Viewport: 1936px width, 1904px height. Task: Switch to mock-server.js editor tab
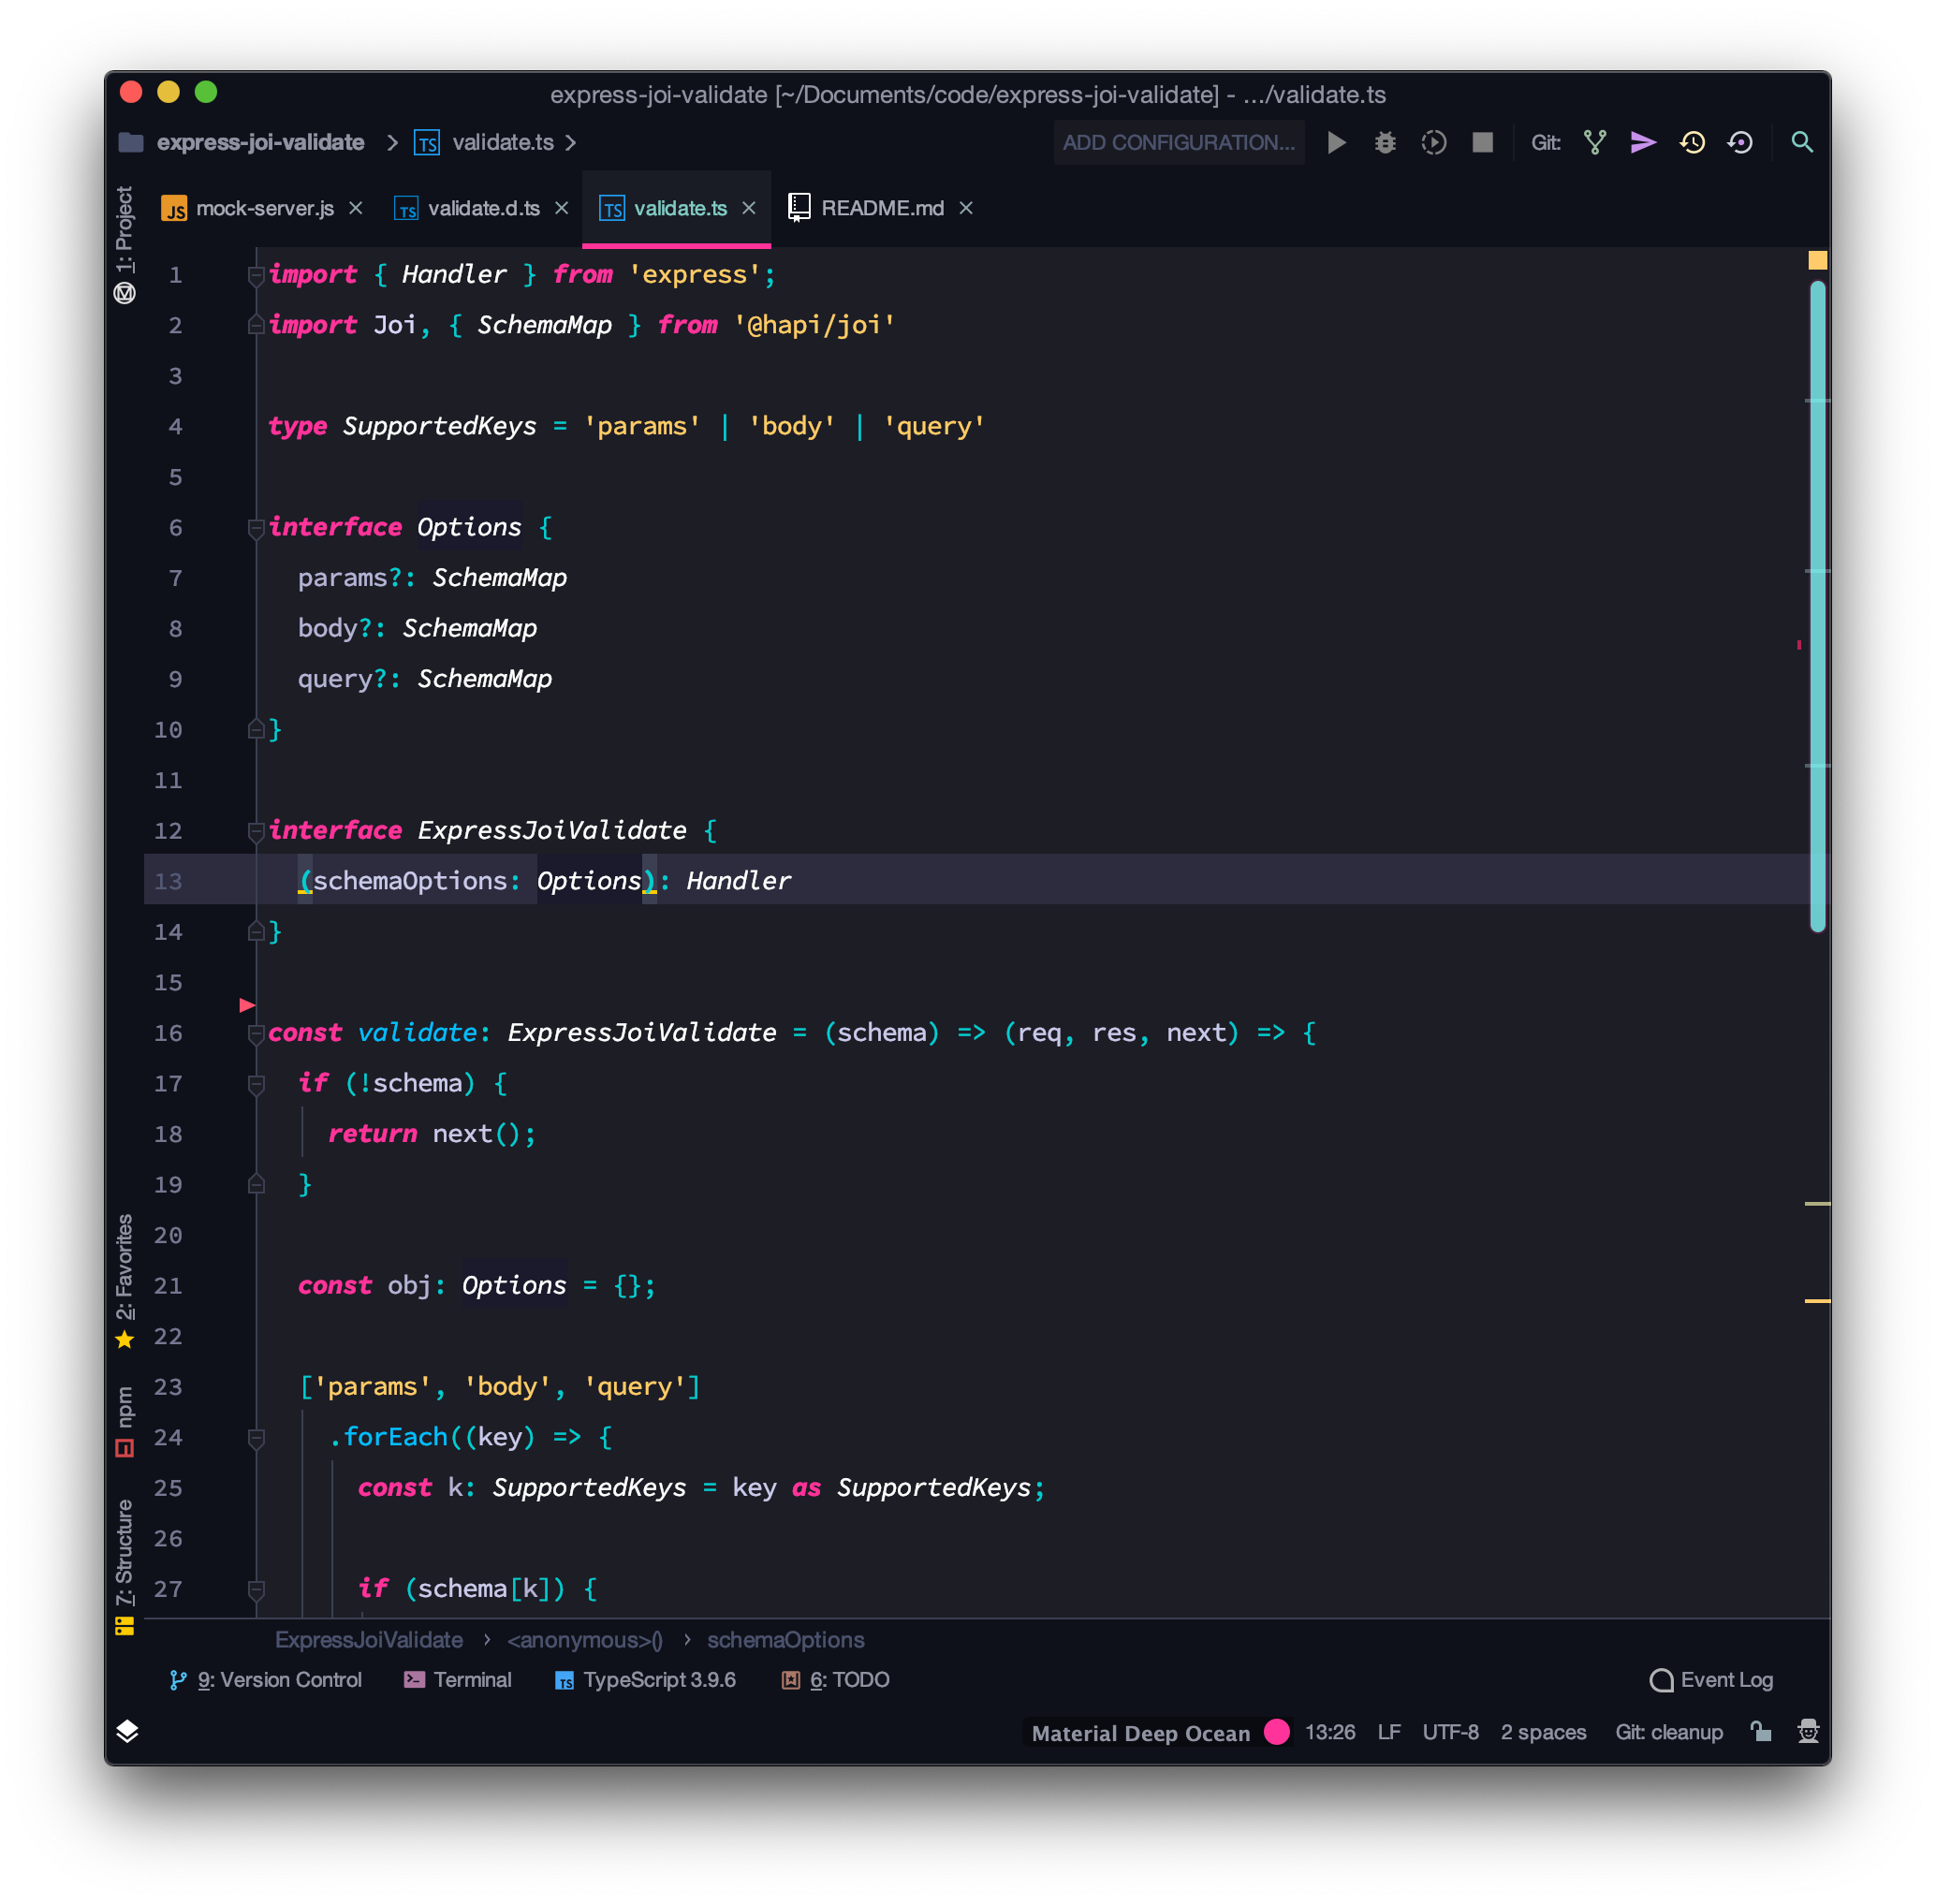pyautogui.click(x=264, y=208)
